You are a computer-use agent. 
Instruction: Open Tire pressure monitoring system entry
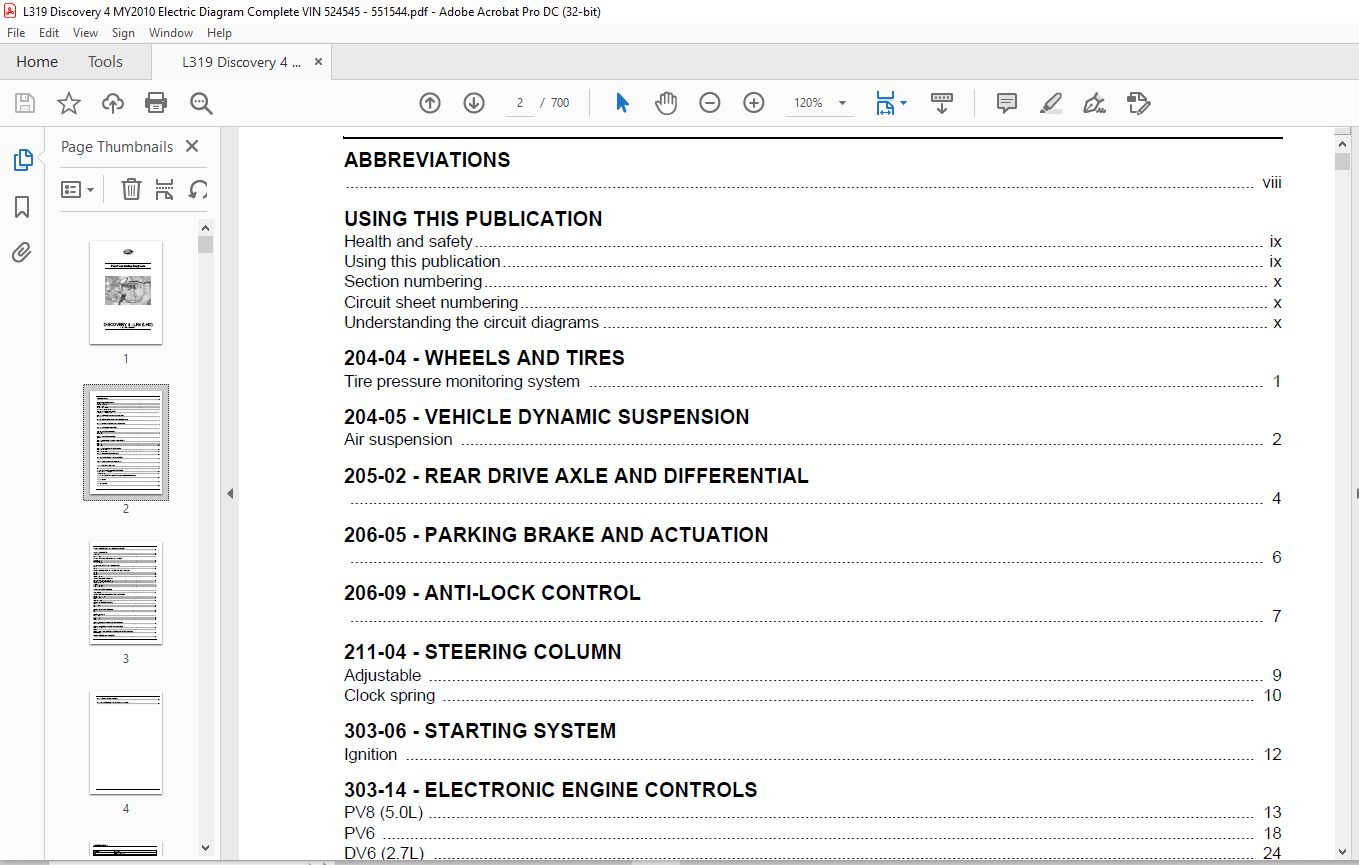pyautogui.click(x=813, y=381)
